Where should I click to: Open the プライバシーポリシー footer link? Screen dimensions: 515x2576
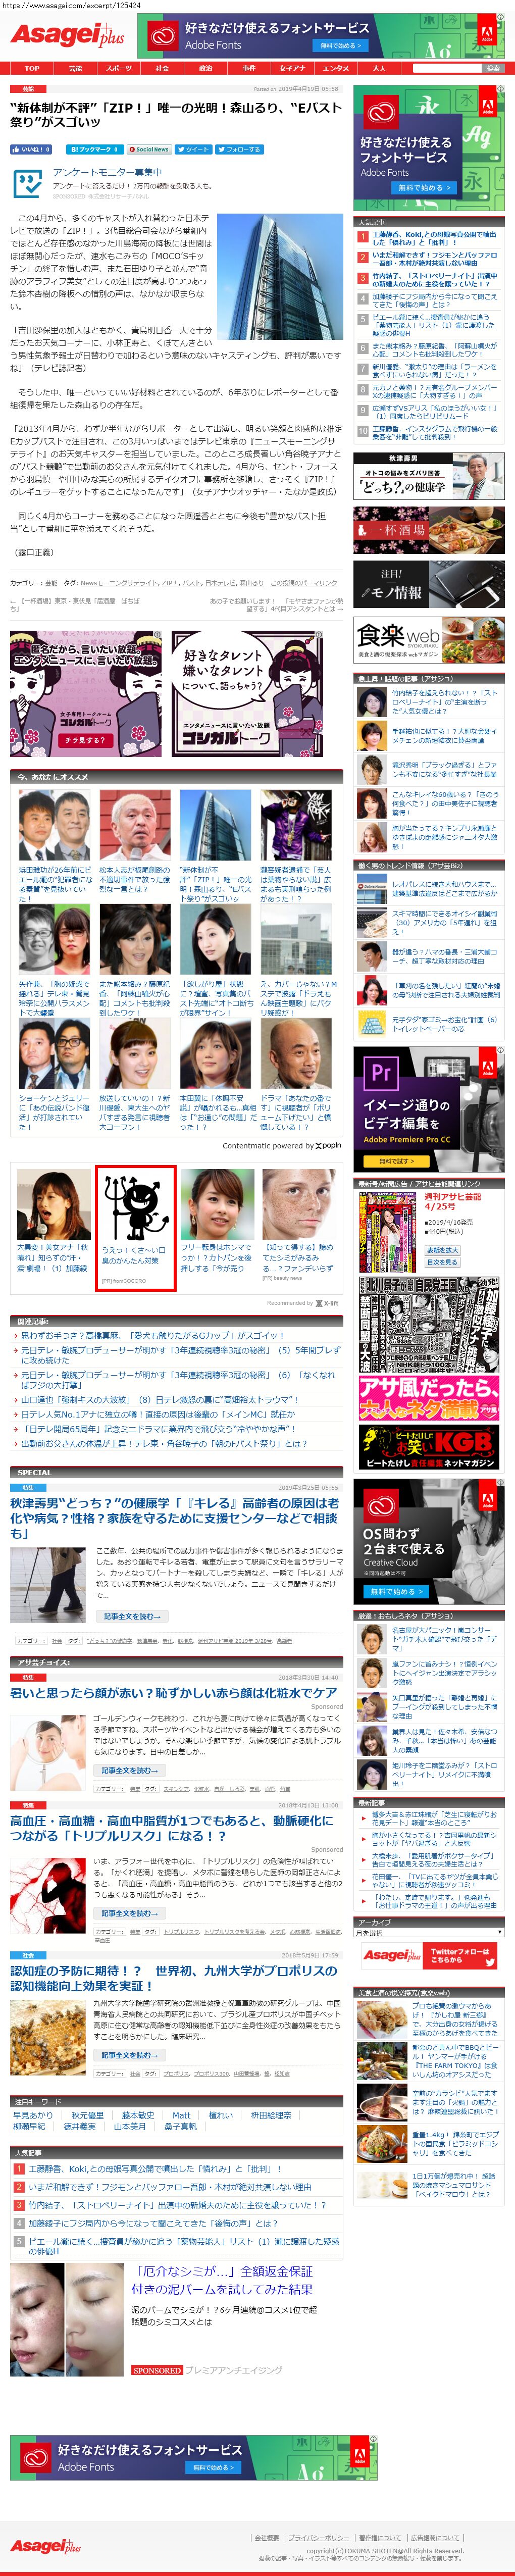click(319, 2537)
